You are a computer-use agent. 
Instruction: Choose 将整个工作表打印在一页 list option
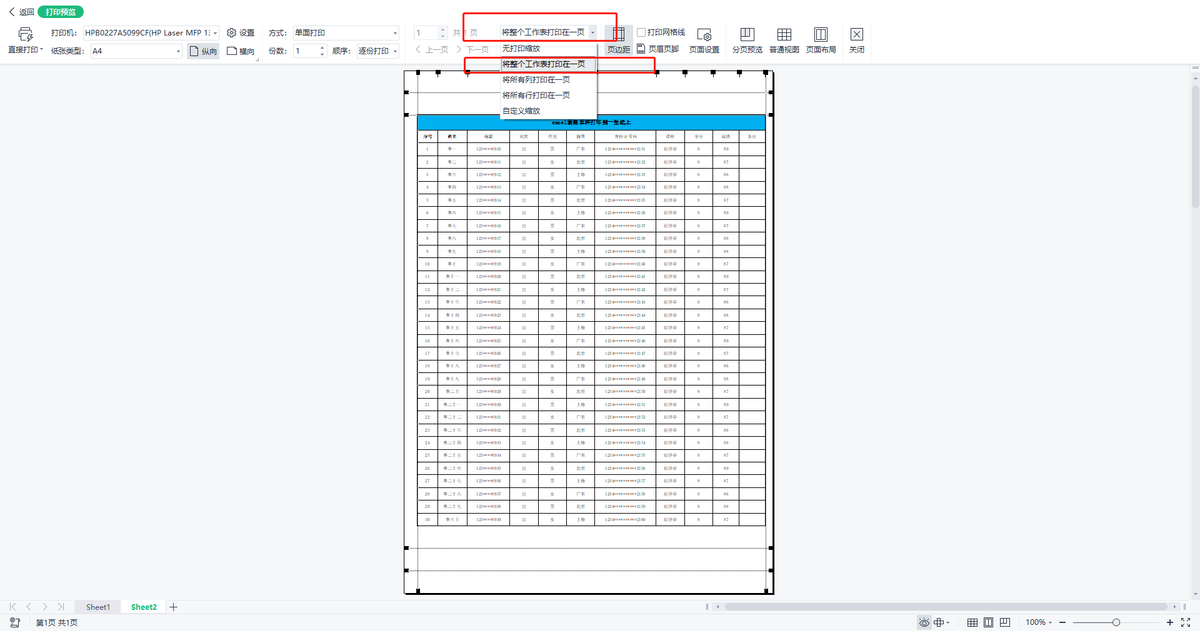click(x=548, y=64)
